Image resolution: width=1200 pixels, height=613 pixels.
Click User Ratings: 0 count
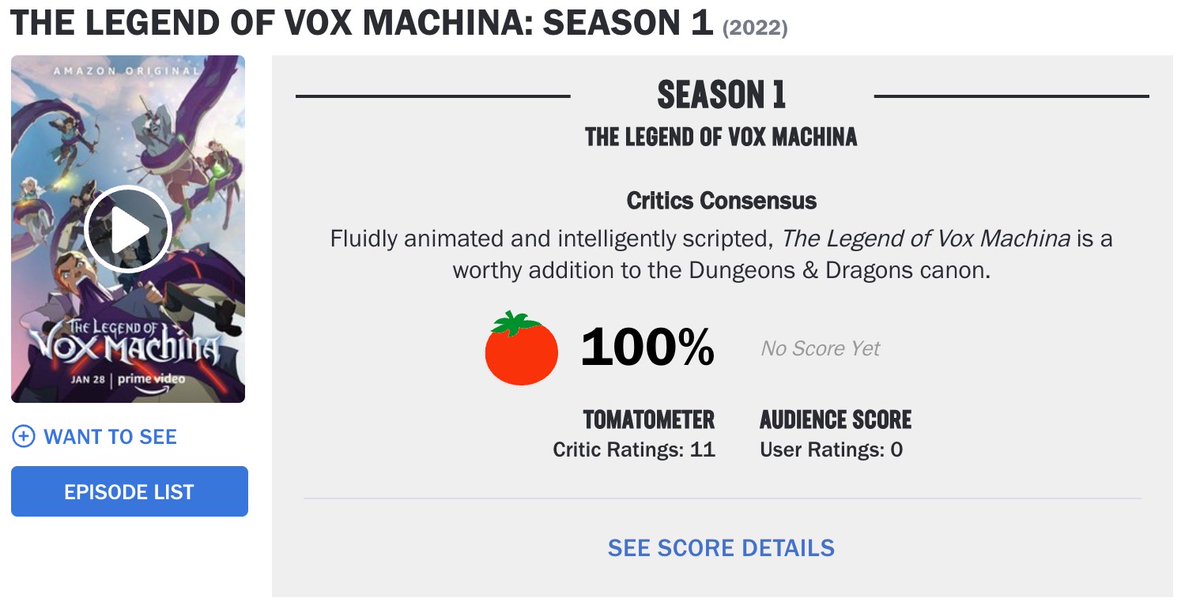tap(831, 450)
